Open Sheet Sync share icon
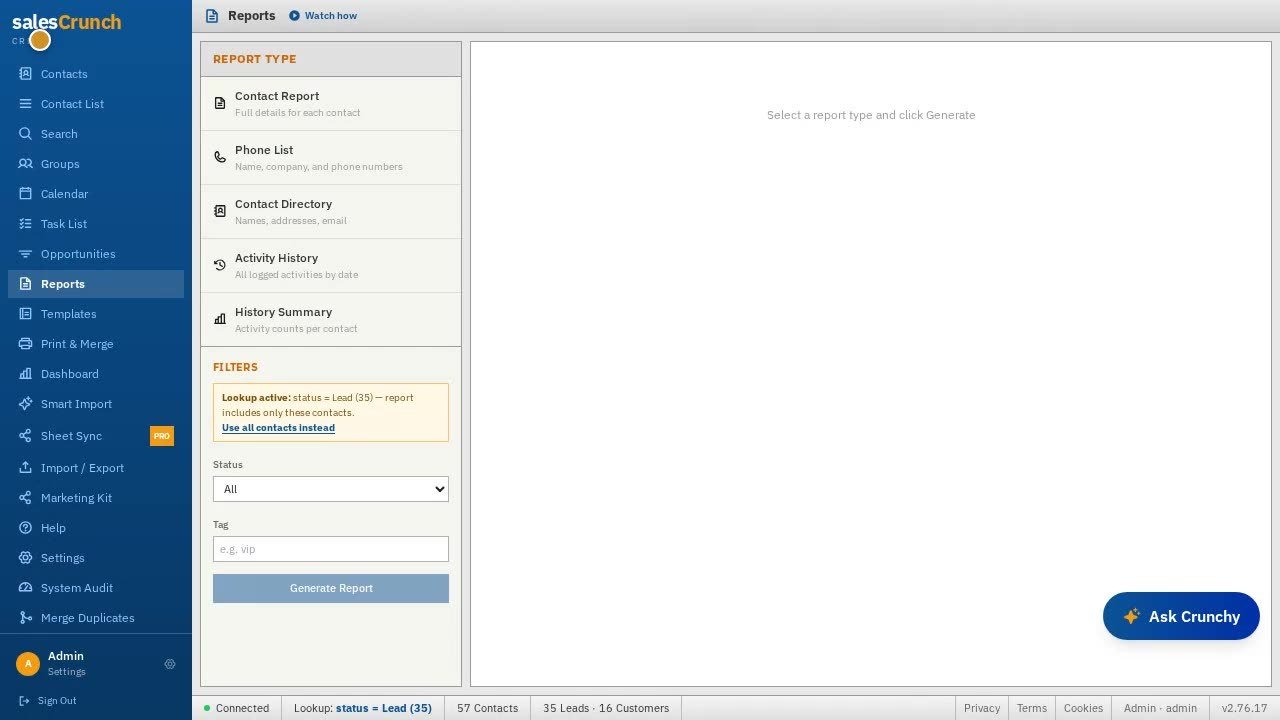1280x720 pixels. click(25, 436)
